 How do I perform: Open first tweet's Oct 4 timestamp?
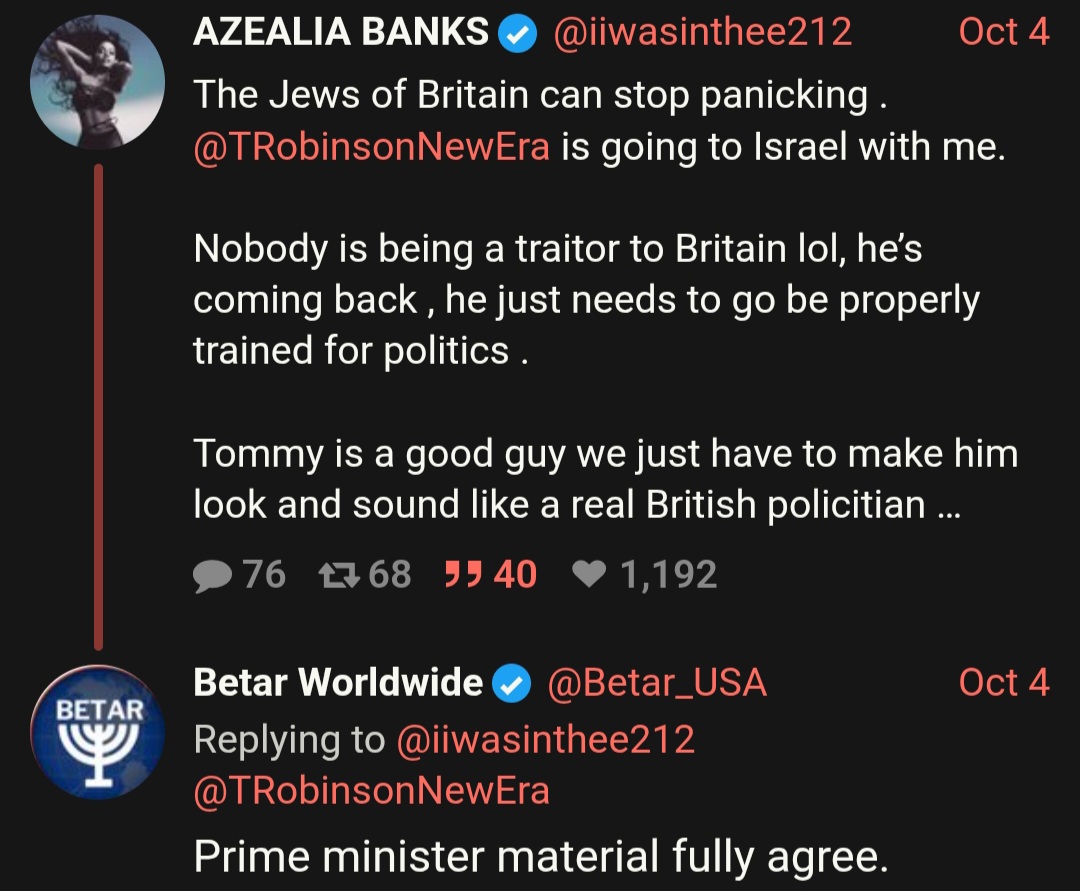(1004, 32)
